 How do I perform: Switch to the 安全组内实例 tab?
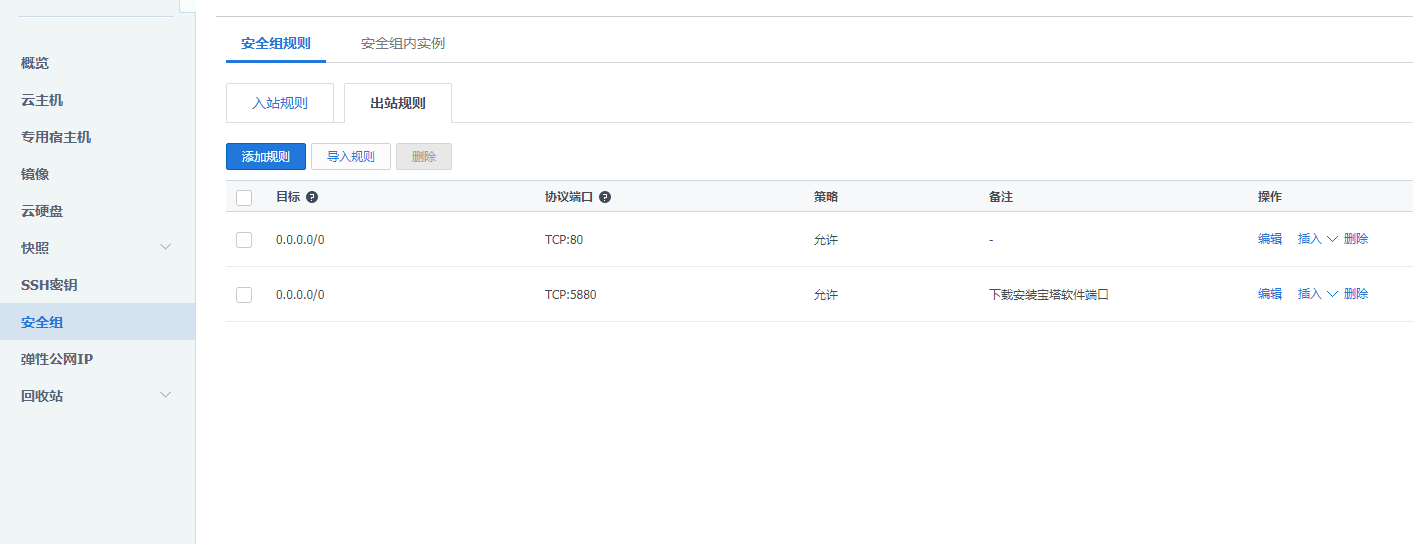pos(402,44)
